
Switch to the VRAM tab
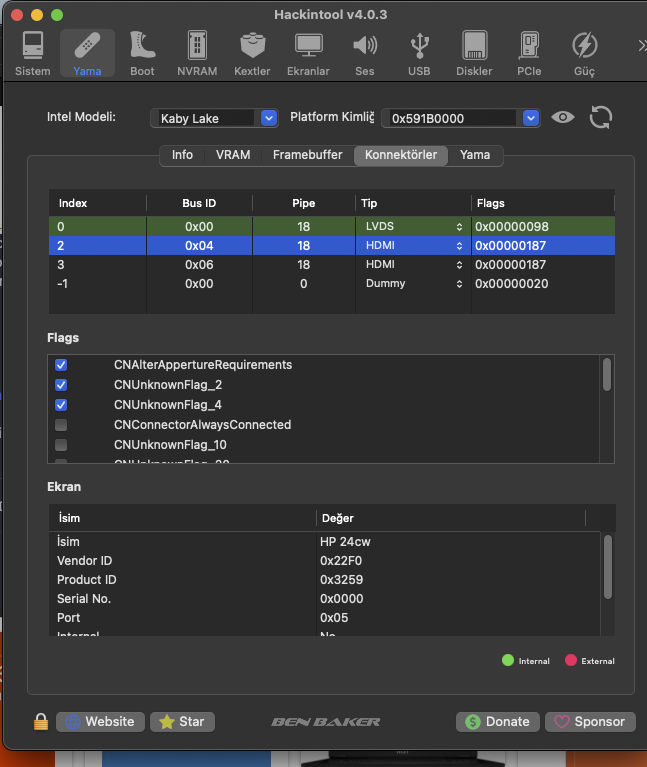[x=233, y=155]
